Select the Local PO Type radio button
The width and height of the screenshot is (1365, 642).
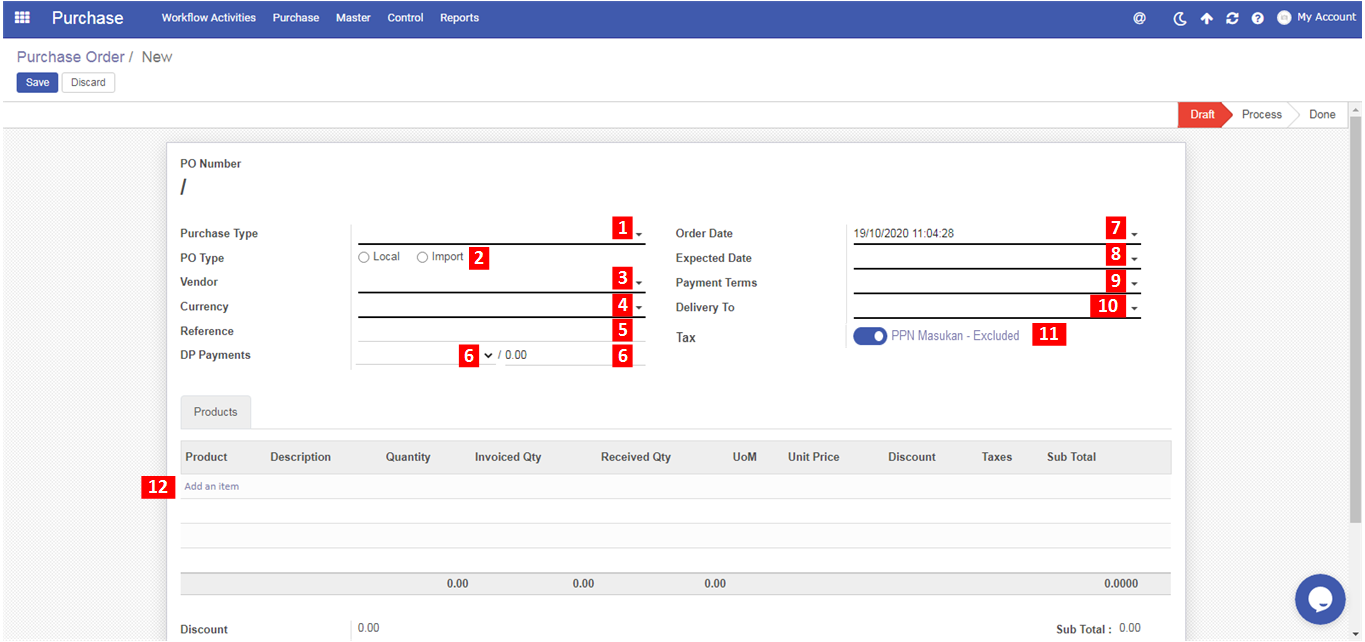tap(364, 258)
